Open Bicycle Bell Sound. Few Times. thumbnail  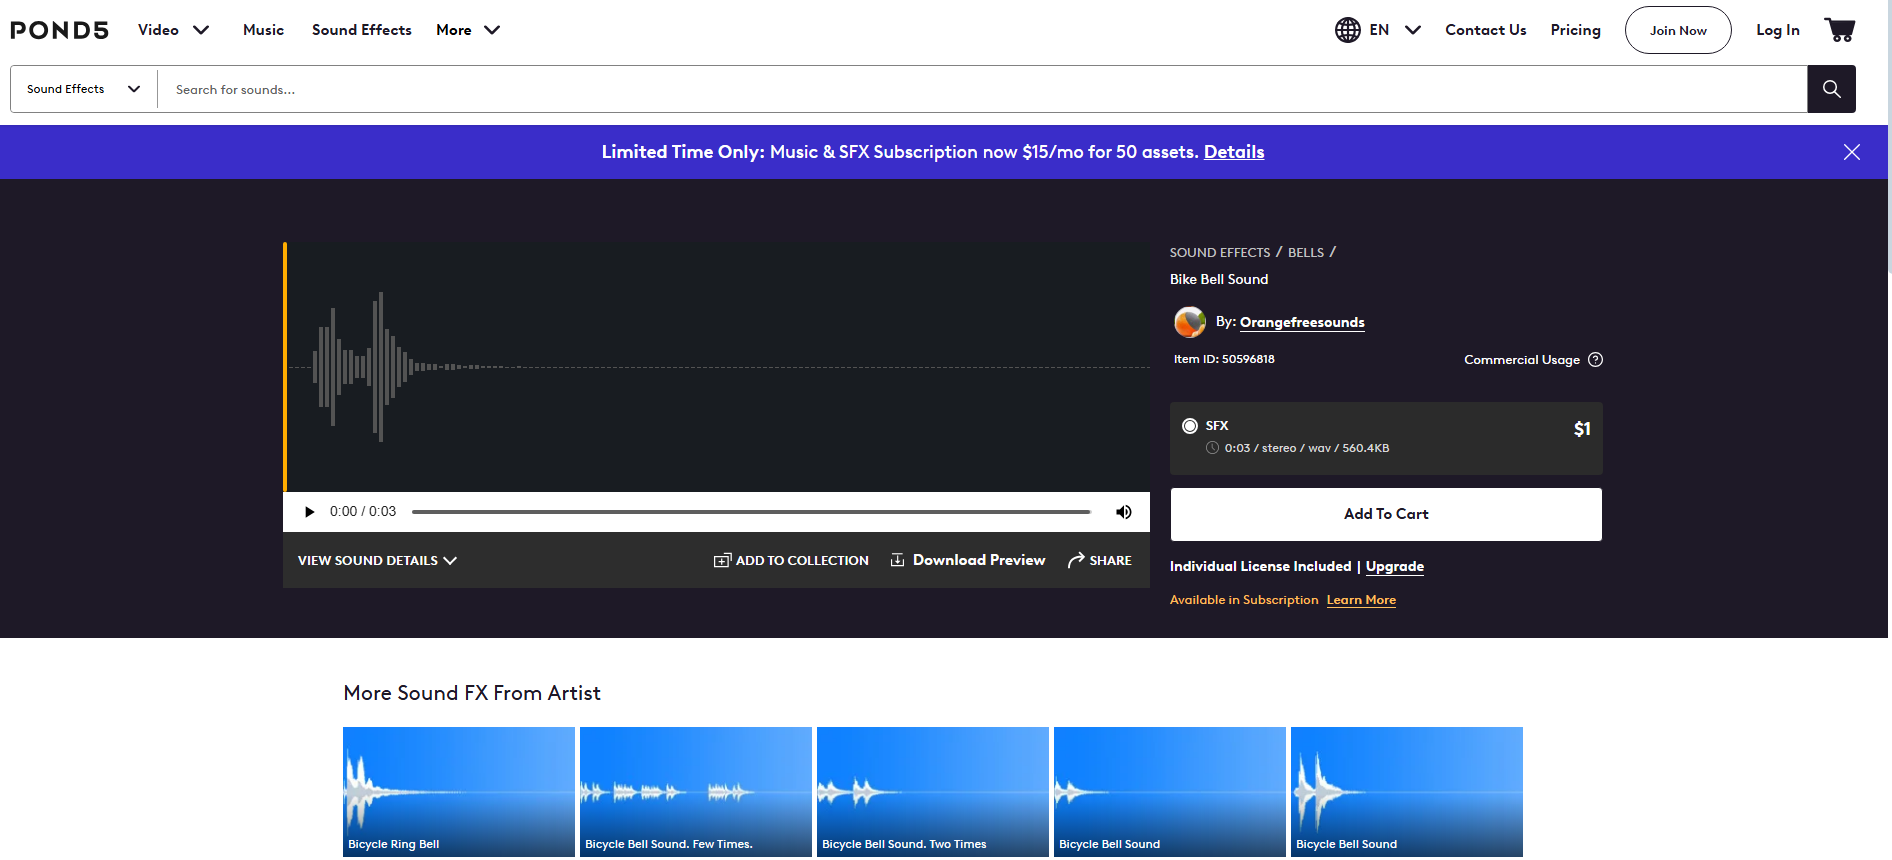click(696, 792)
